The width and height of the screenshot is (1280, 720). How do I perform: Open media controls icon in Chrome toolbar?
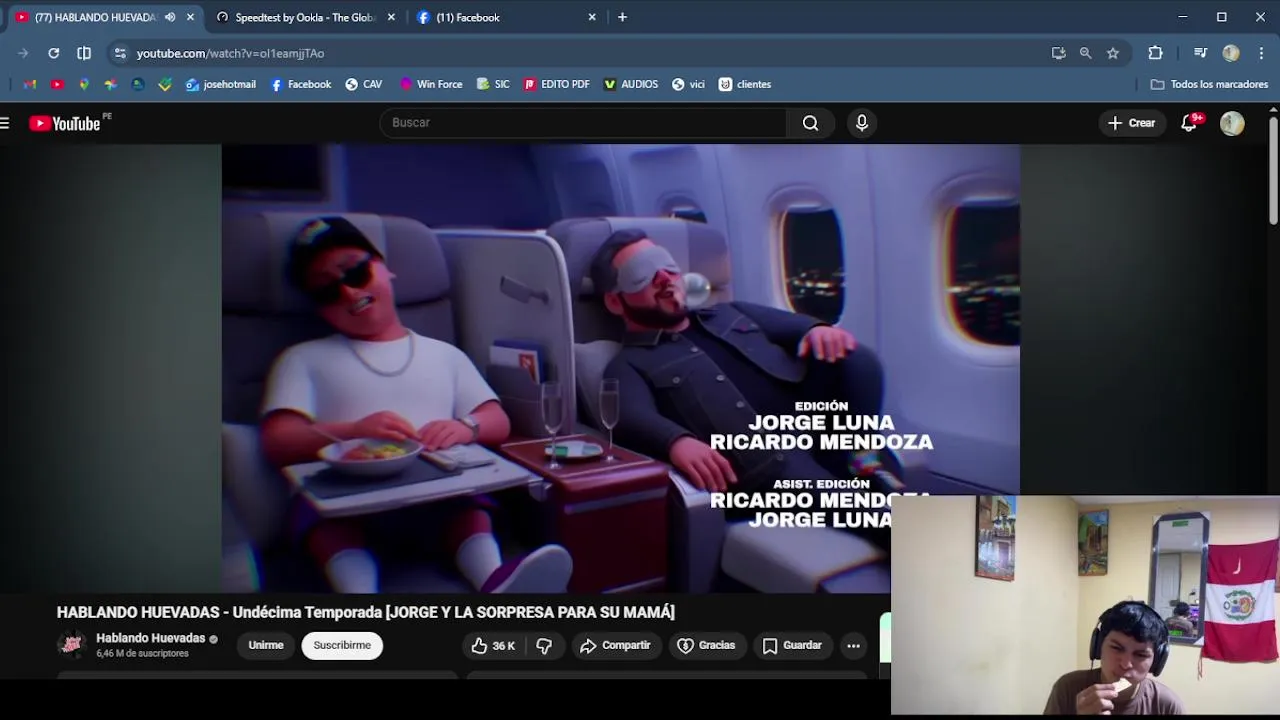1200,53
